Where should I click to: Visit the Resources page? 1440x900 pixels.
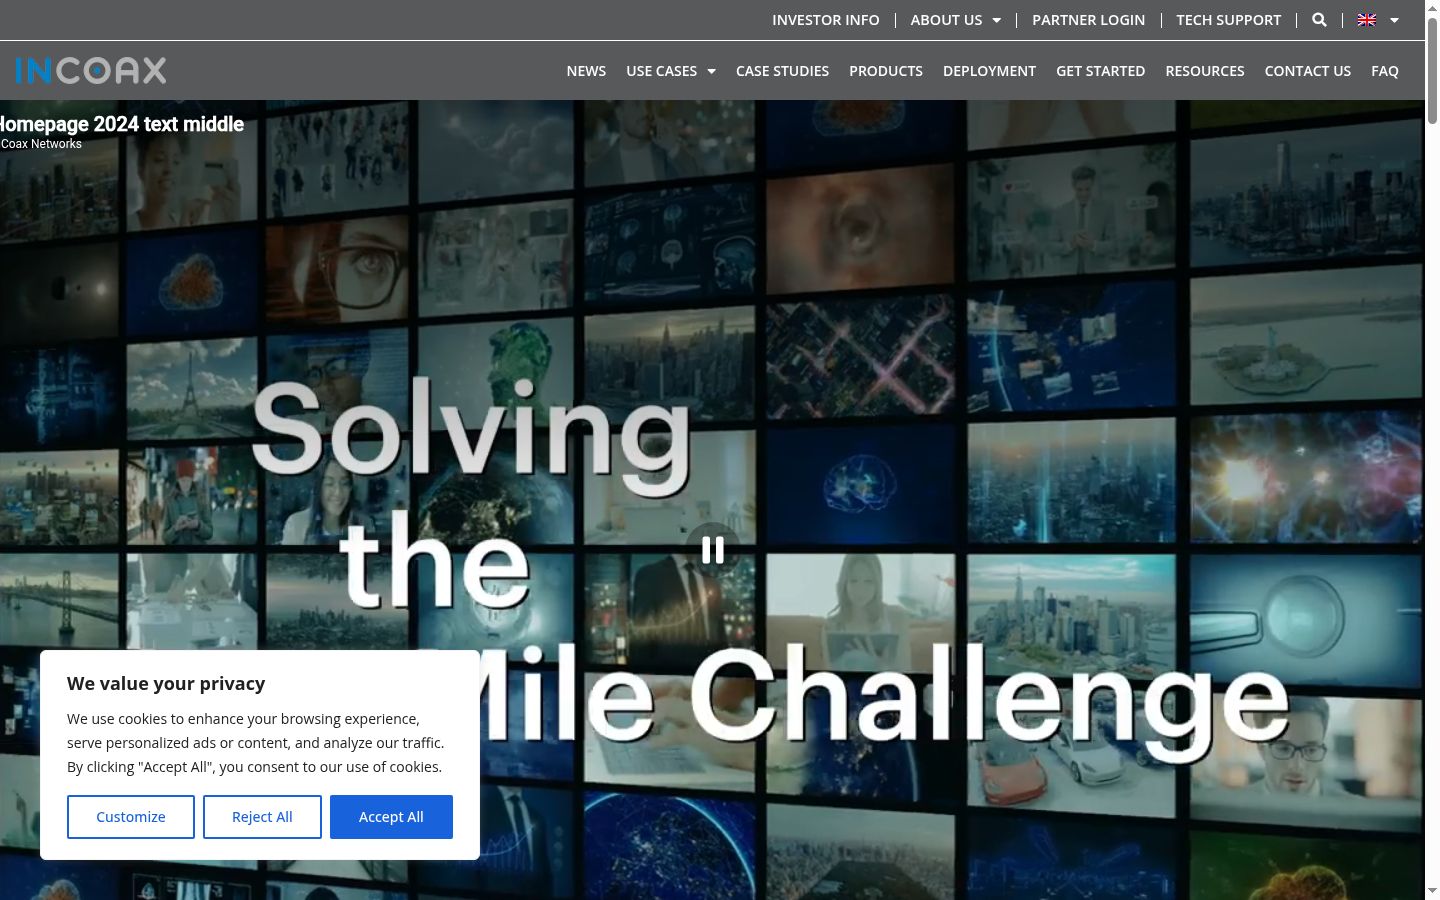1205,71
